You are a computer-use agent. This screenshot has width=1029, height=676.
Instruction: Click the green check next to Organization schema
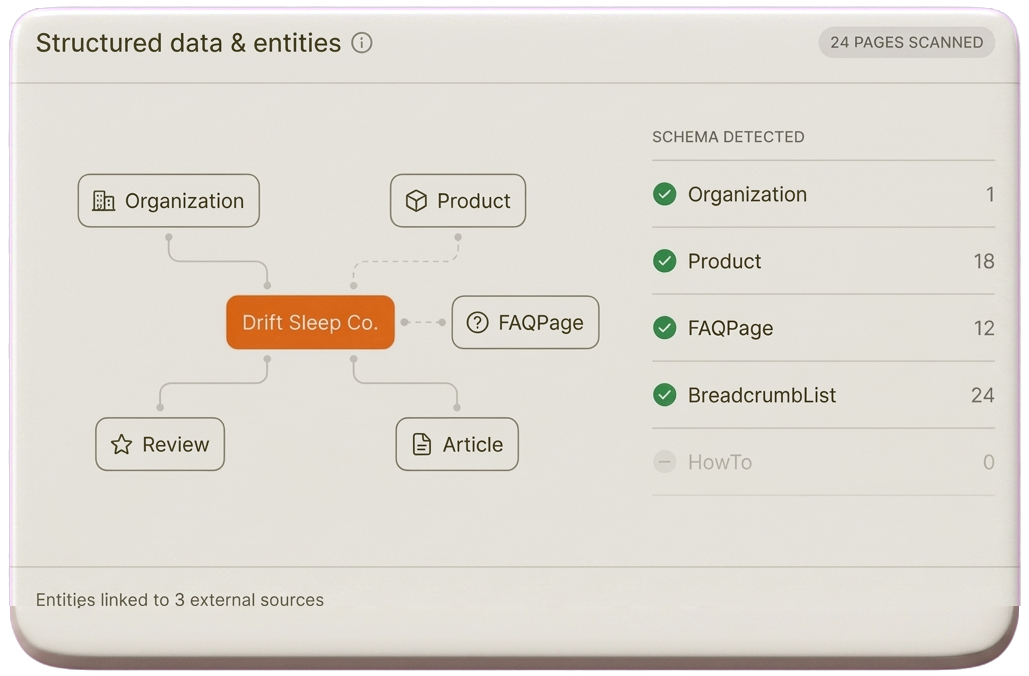click(x=665, y=194)
